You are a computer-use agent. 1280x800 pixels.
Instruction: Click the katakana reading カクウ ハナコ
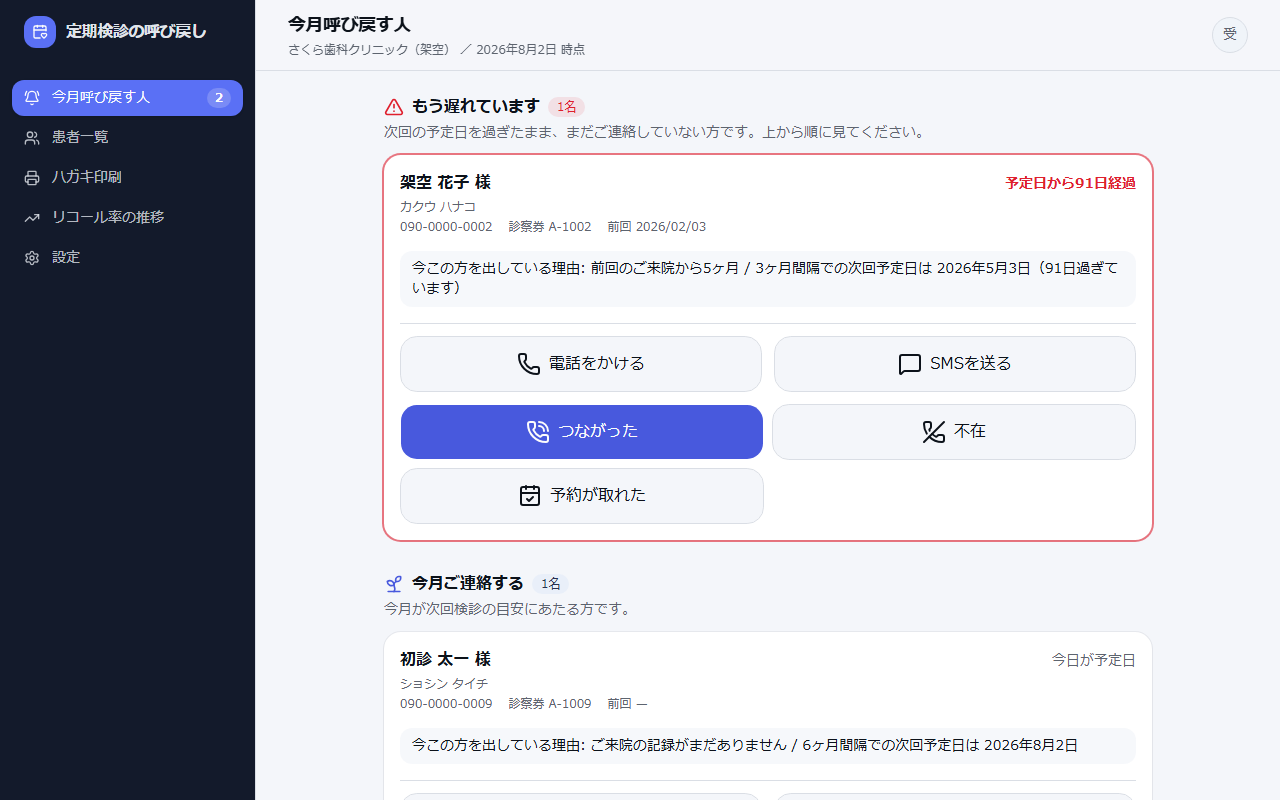tap(438, 207)
